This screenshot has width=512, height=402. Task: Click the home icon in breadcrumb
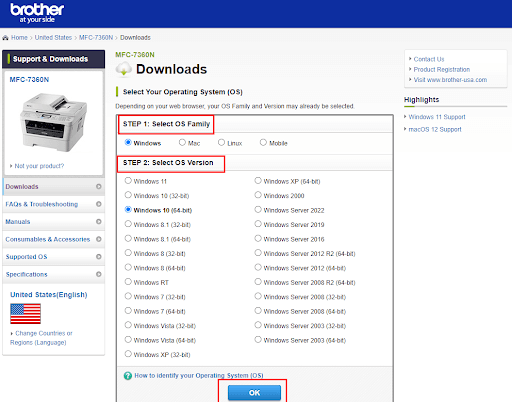[5, 38]
